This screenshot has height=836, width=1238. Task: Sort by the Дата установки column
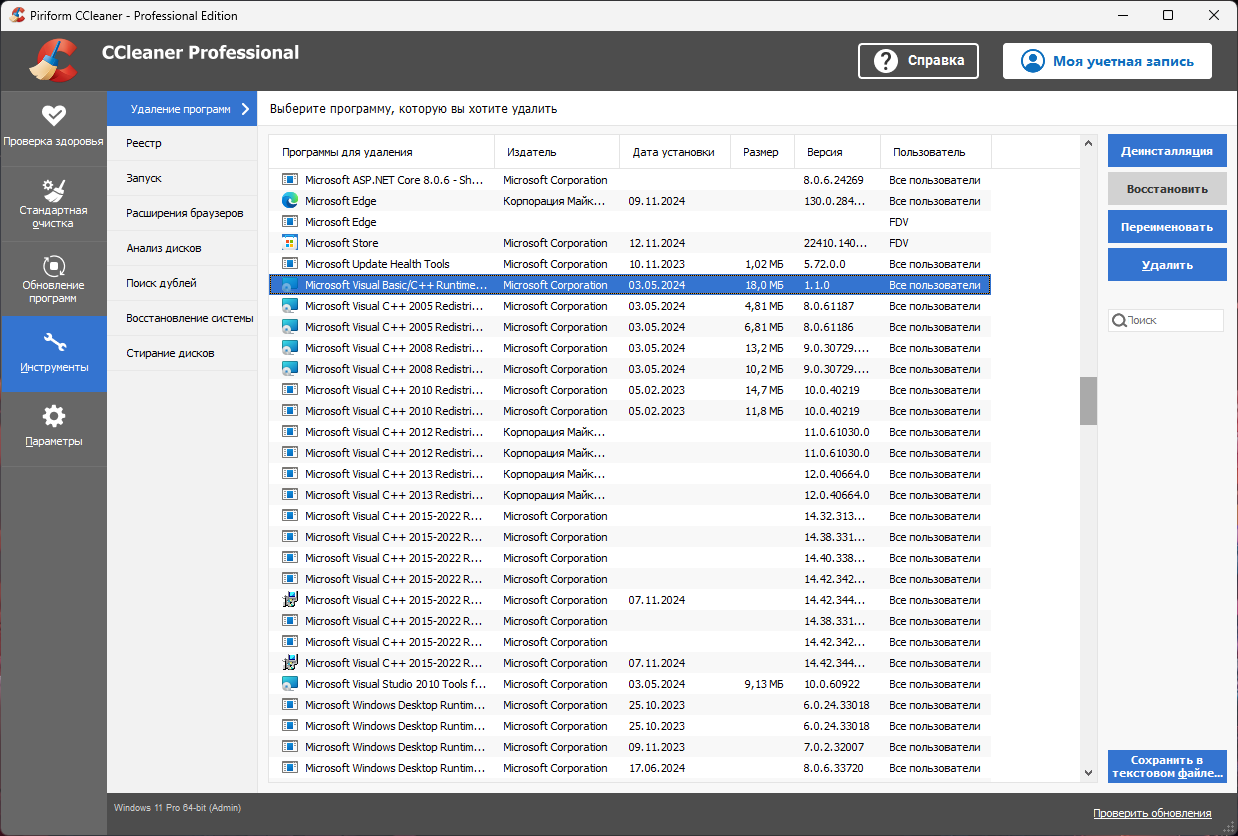pos(675,152)
